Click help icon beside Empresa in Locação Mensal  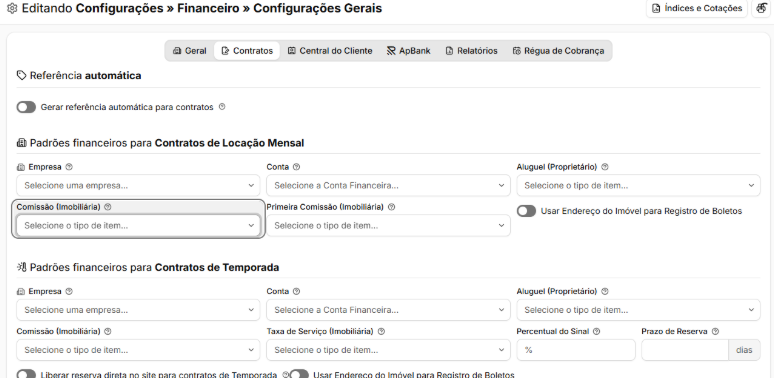69,167
